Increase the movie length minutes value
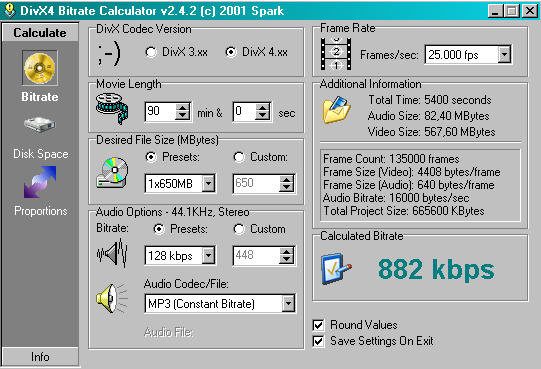Viewport: 541px width, 369px height. coord(183,107)
